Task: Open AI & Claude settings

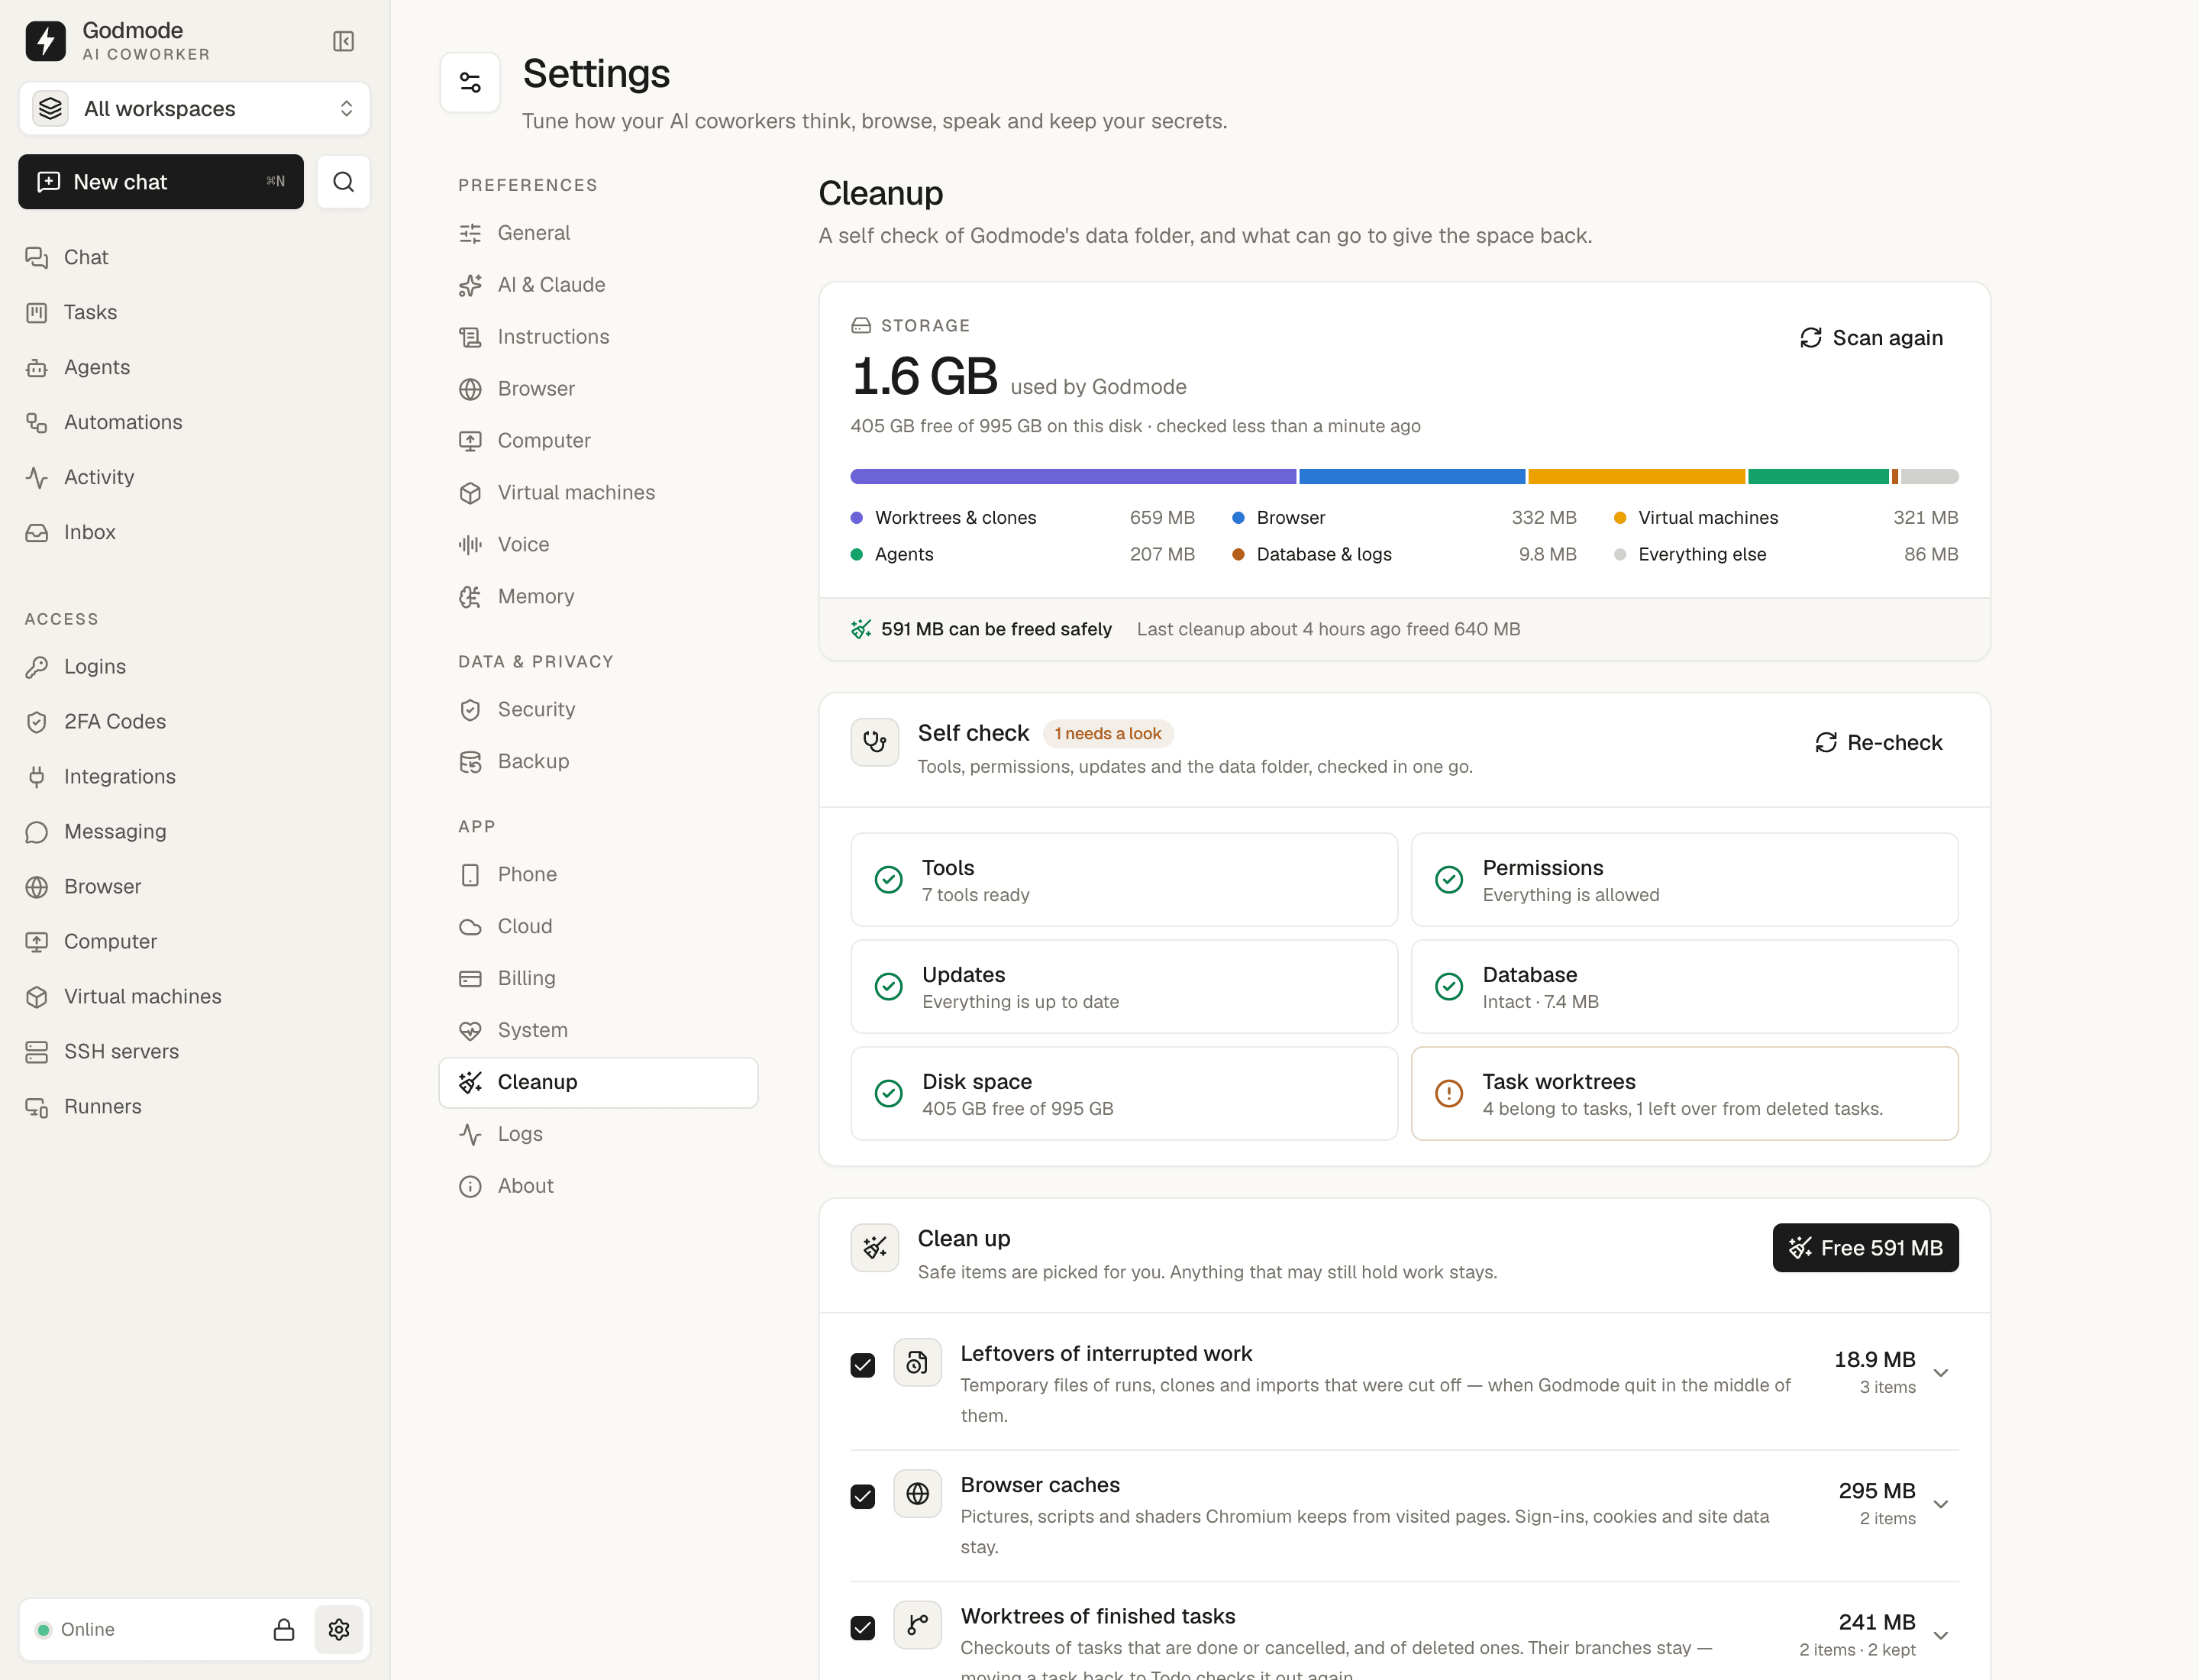Action: [x=598, y=285]
